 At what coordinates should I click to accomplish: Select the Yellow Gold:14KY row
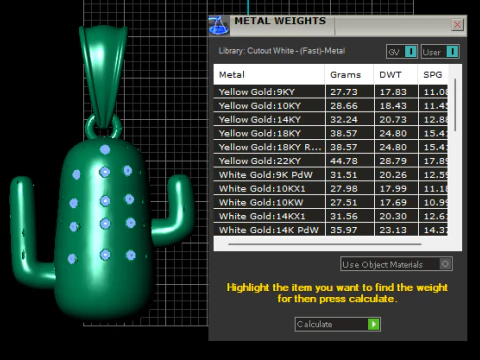[x=331, y=119]
